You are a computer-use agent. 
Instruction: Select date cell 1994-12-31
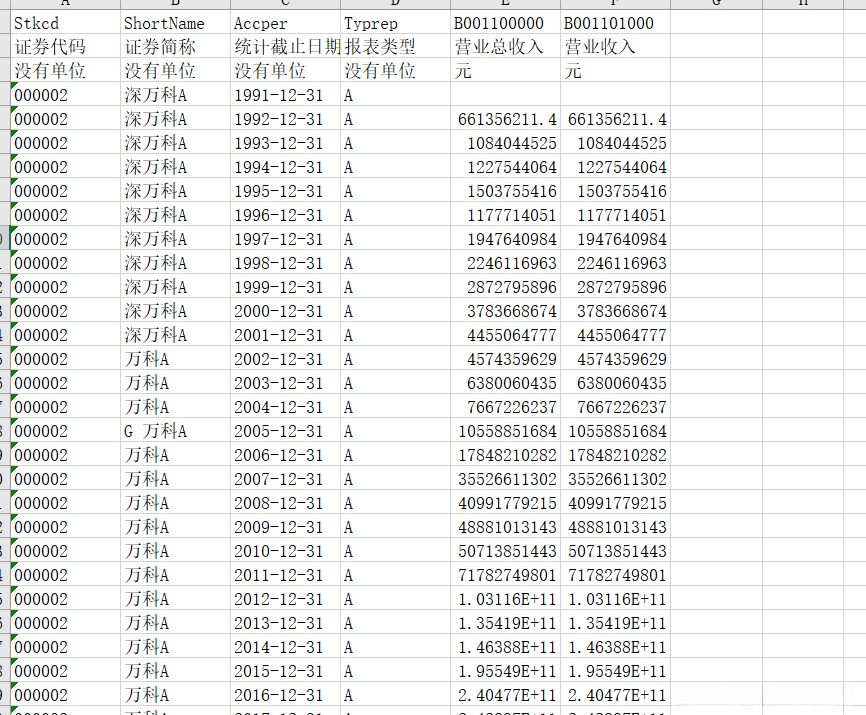click(x=286, y=167)
